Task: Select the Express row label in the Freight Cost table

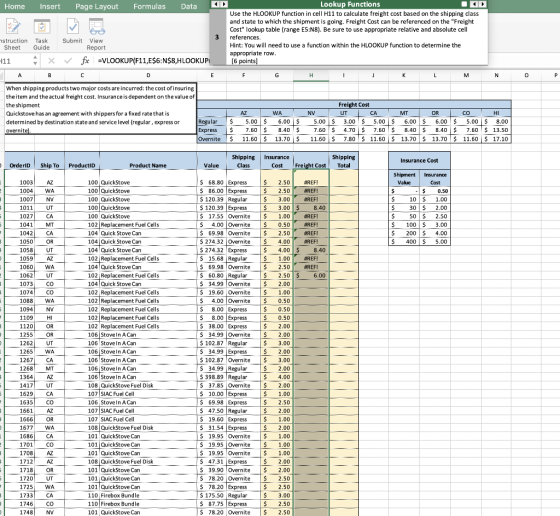Action: coord(212,130)
